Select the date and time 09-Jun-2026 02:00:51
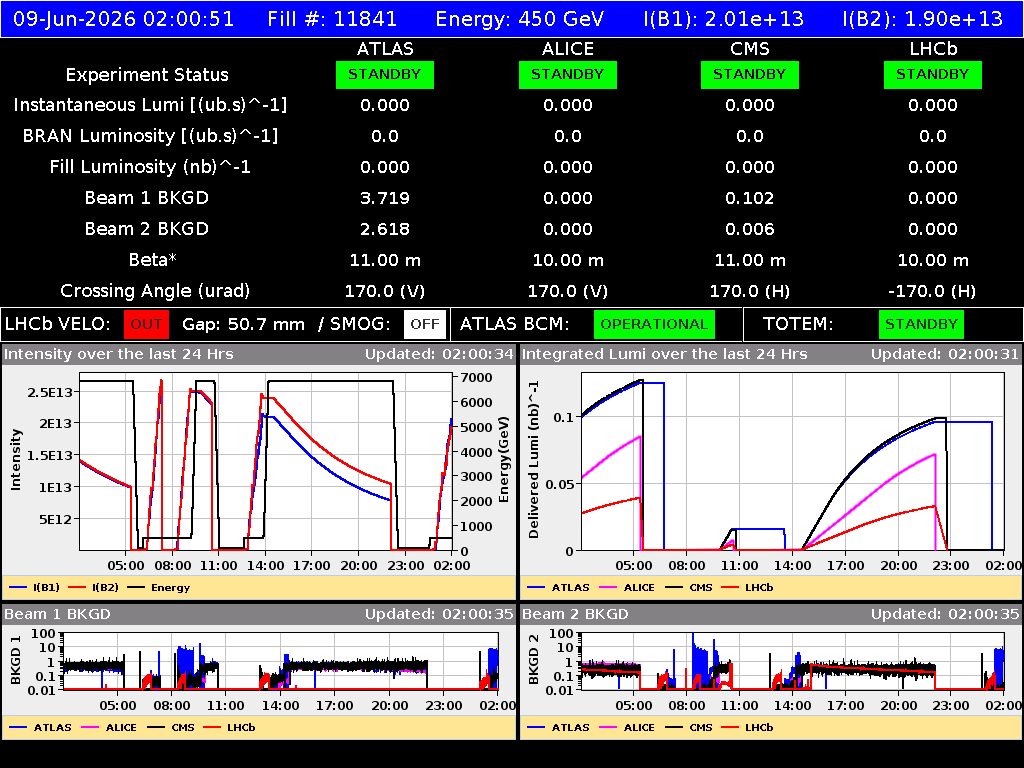Screen dimensions: 1024x768 click(123, 18)
